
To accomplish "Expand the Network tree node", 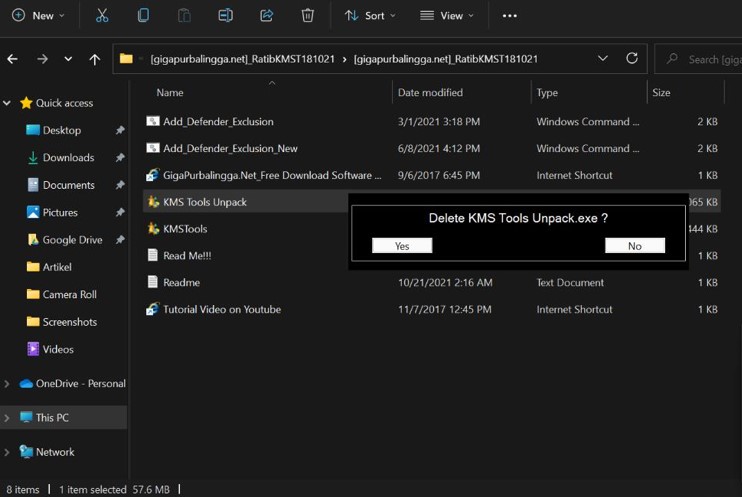I will (7, 453).
